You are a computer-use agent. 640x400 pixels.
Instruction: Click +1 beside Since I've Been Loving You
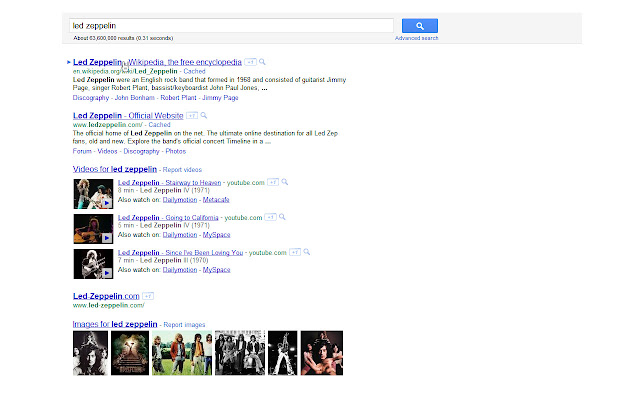coord(295,253)
